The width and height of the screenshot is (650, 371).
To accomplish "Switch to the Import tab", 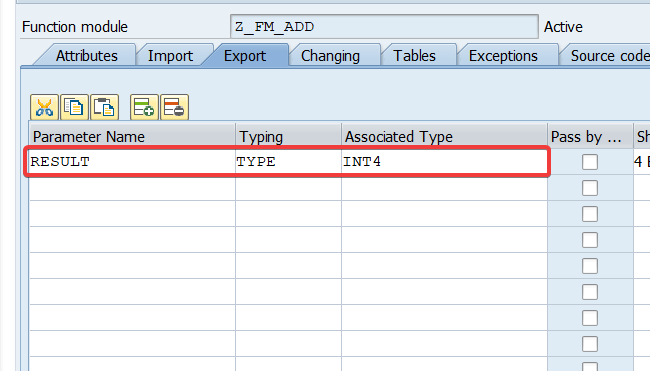I will [x=170, y=56].
